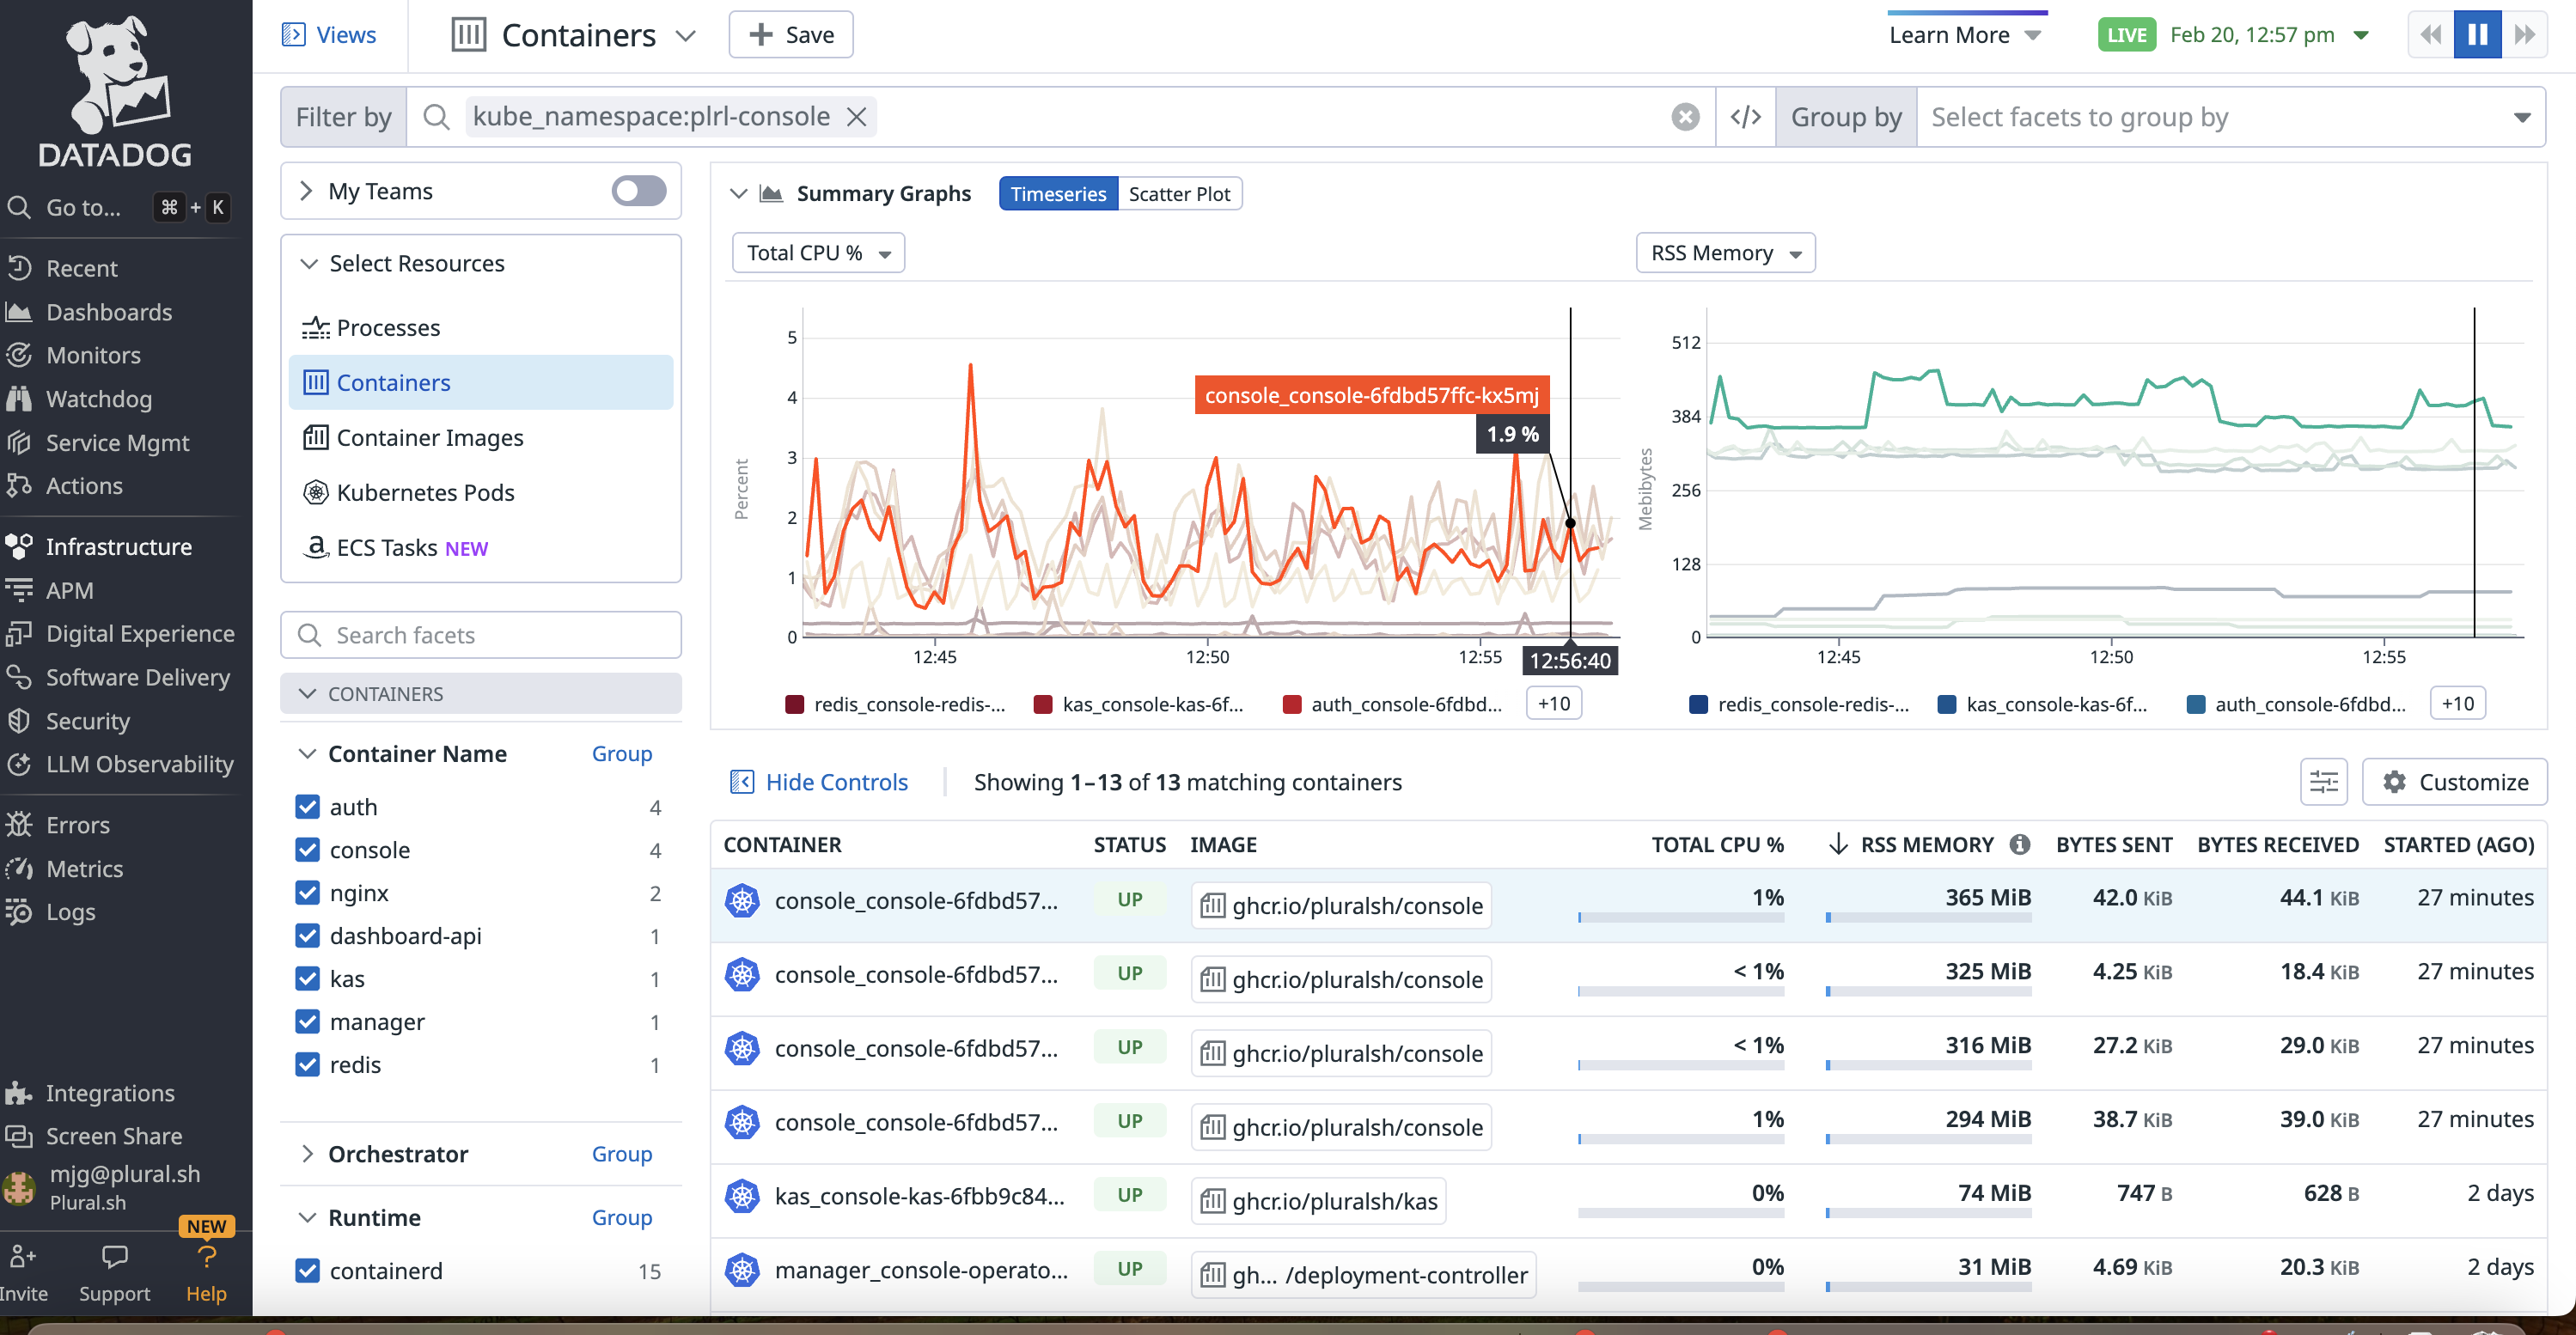Click the Search facets field
Image resolution: width=2576 pixels, height=1335 pixels.
pyautogui.click(x=481, y=635)
